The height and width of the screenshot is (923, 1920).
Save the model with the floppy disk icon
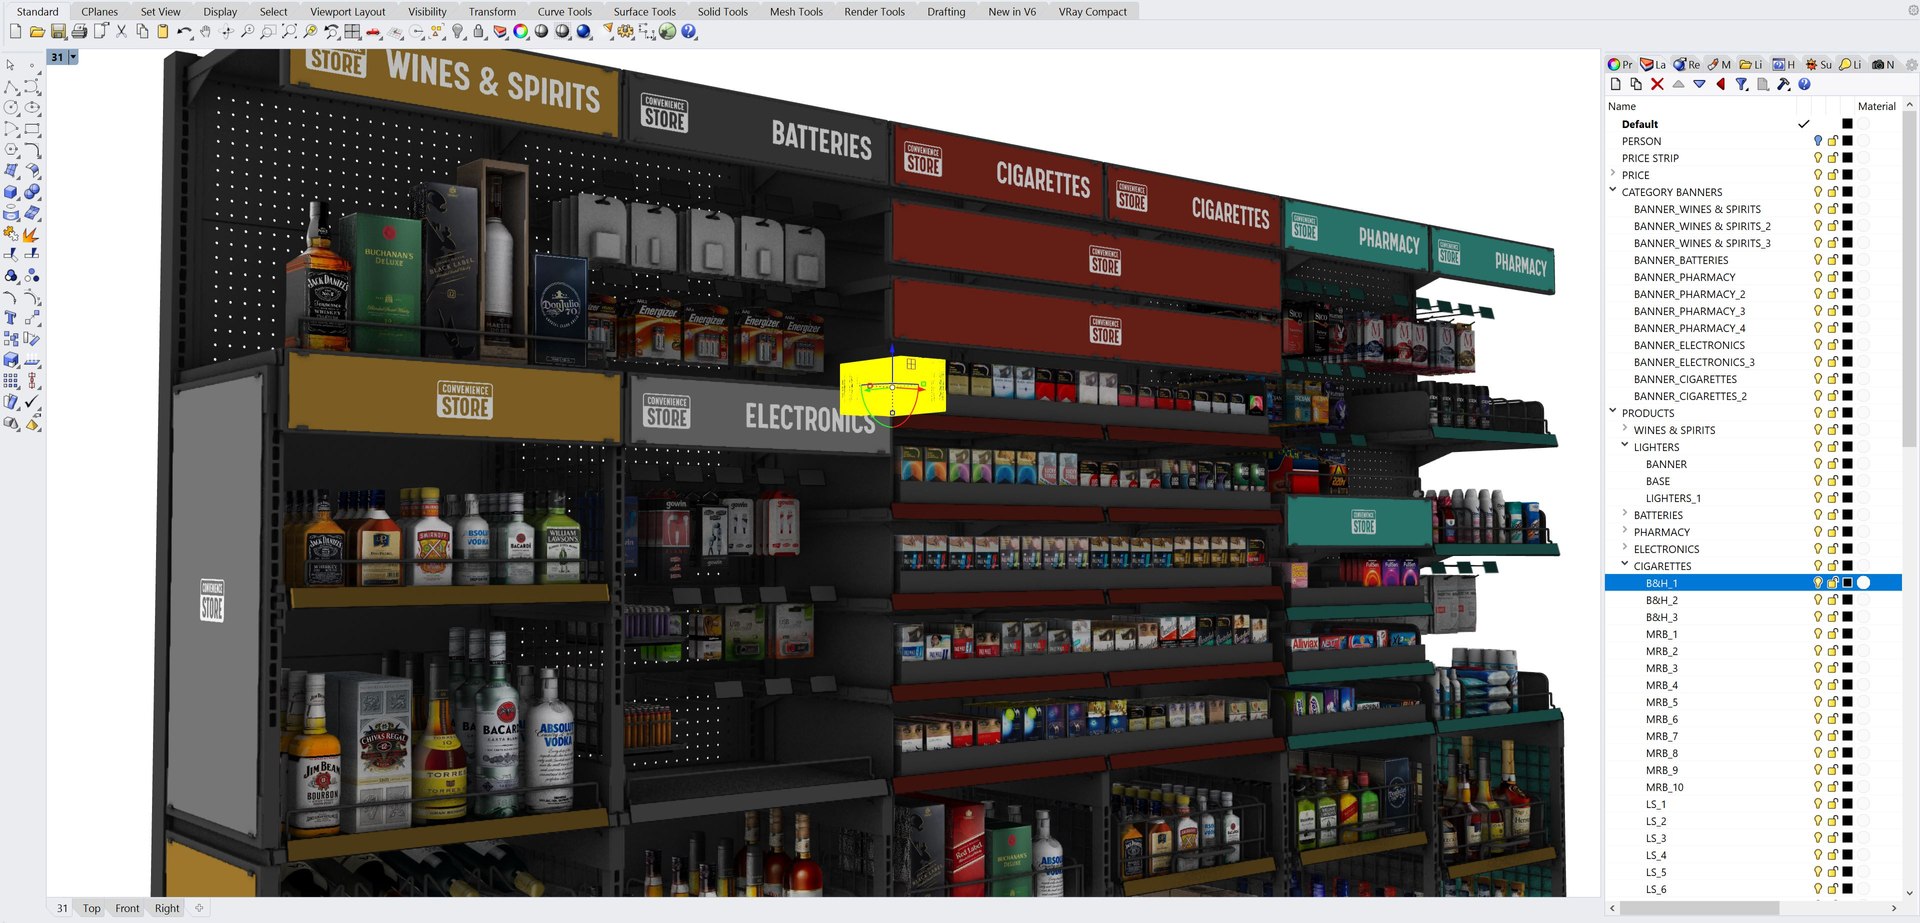pos(58,32)
